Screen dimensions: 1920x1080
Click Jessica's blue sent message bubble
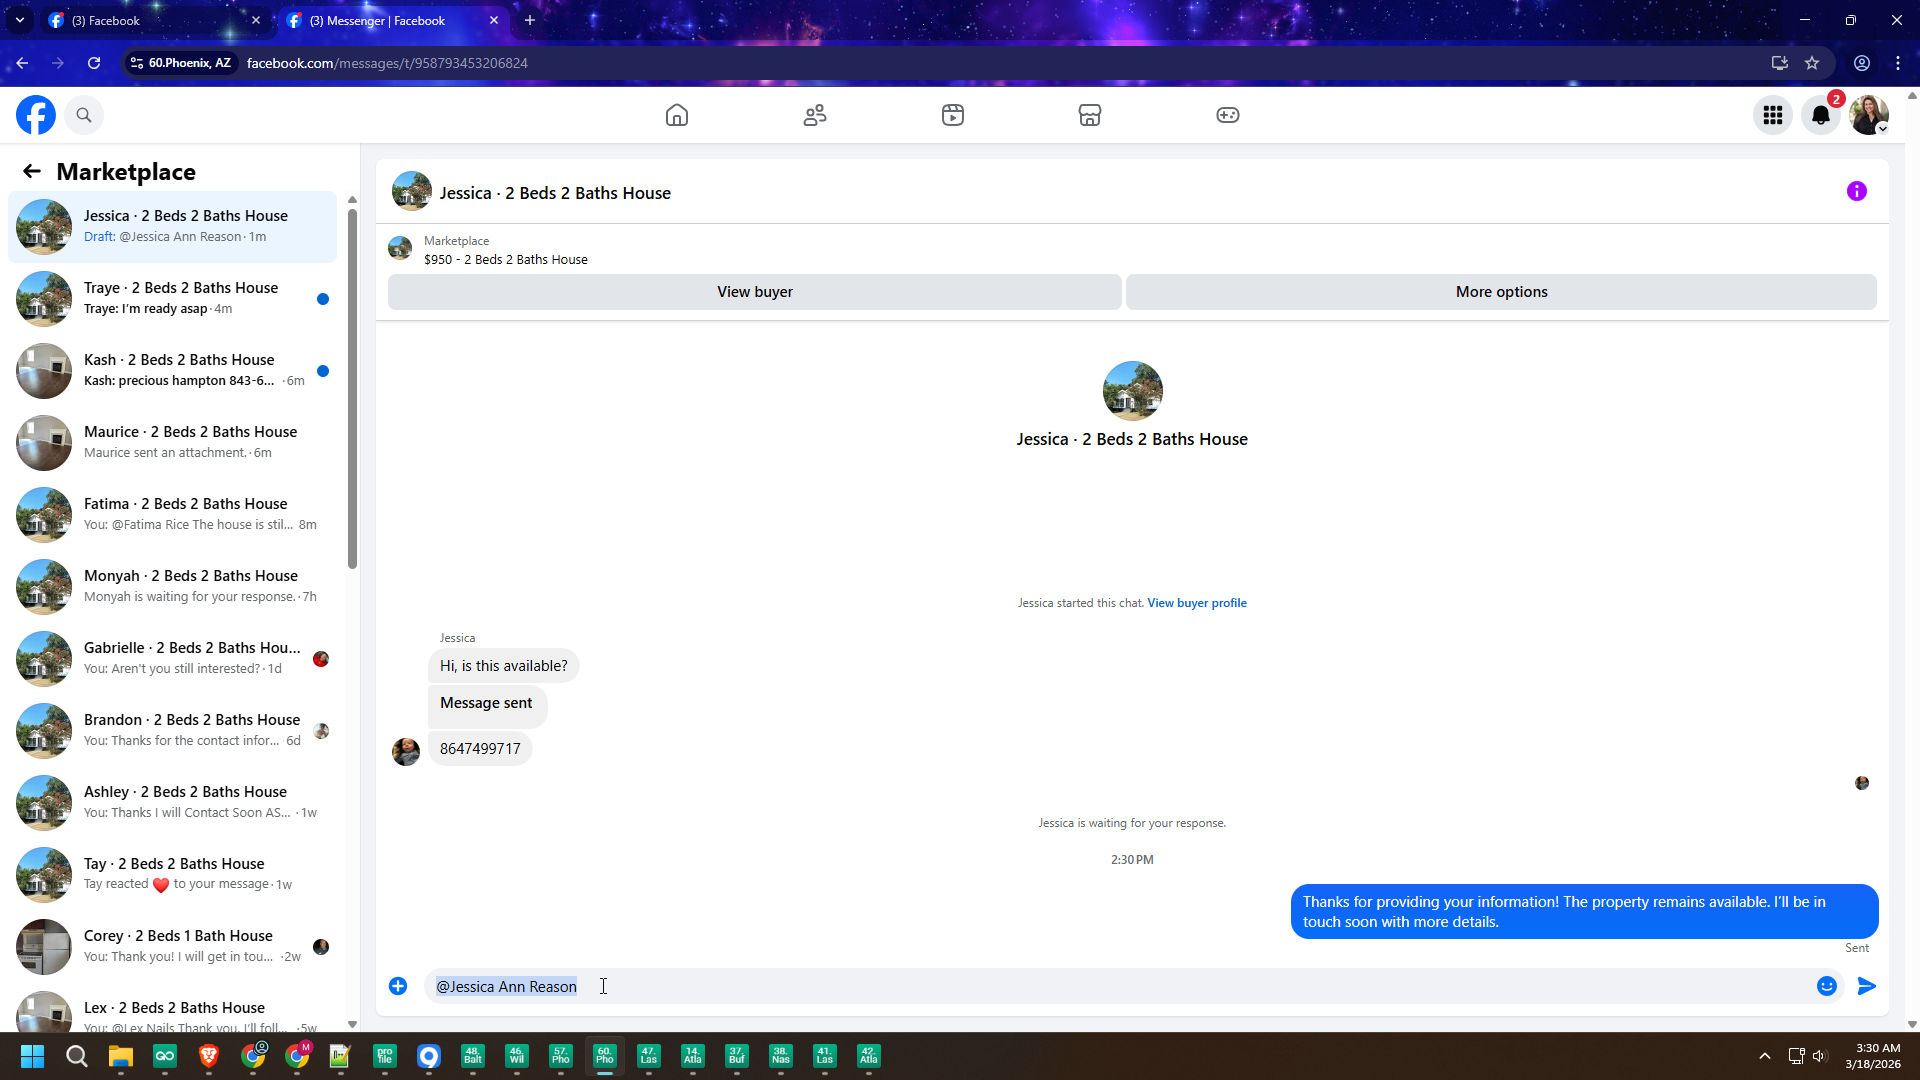tap(1584, 912)
